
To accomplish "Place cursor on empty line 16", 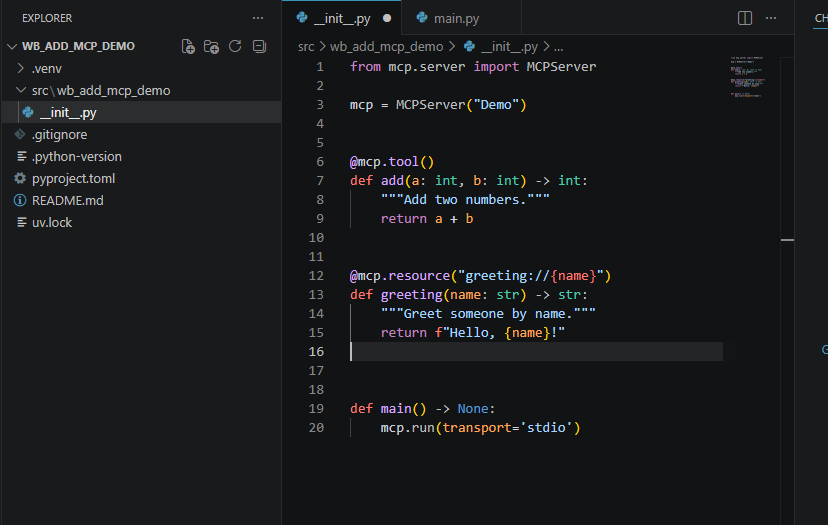I will [x=536, y=351].
